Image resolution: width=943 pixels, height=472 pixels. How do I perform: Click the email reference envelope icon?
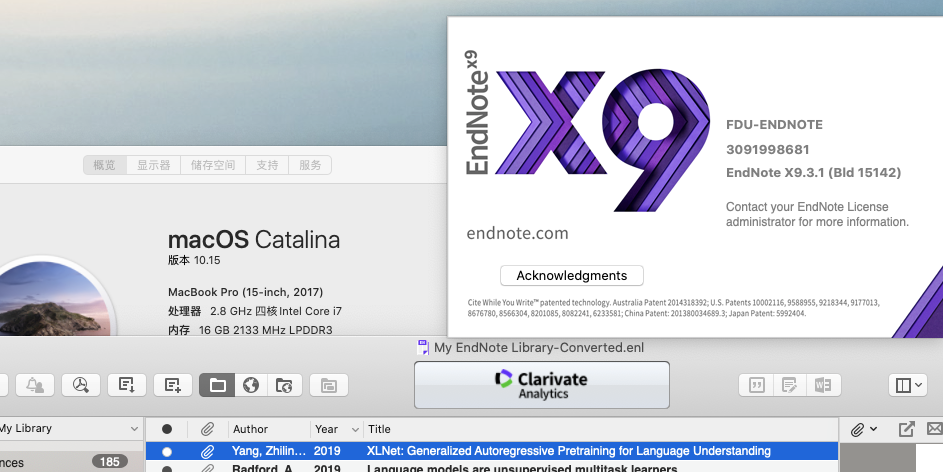click(x=935, y=429)
